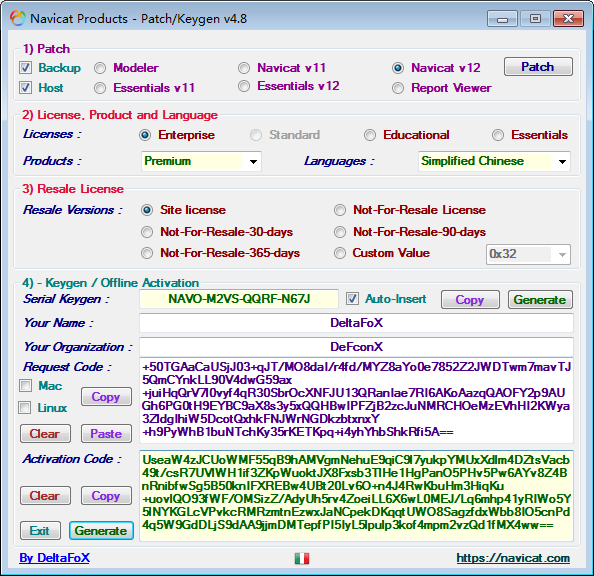Click inside the Activation Code text area
The height and width of the screenshot is (576, 594).
point(356,496)
